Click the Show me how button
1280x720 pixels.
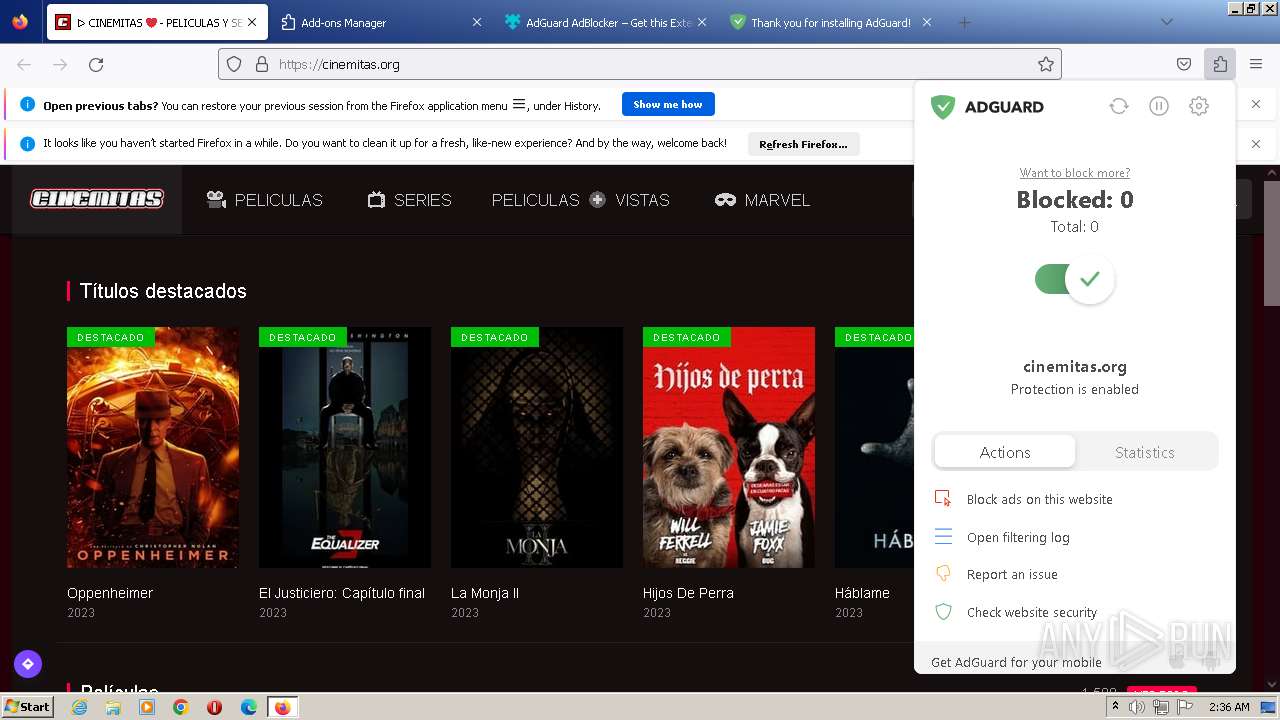[668, 104]
